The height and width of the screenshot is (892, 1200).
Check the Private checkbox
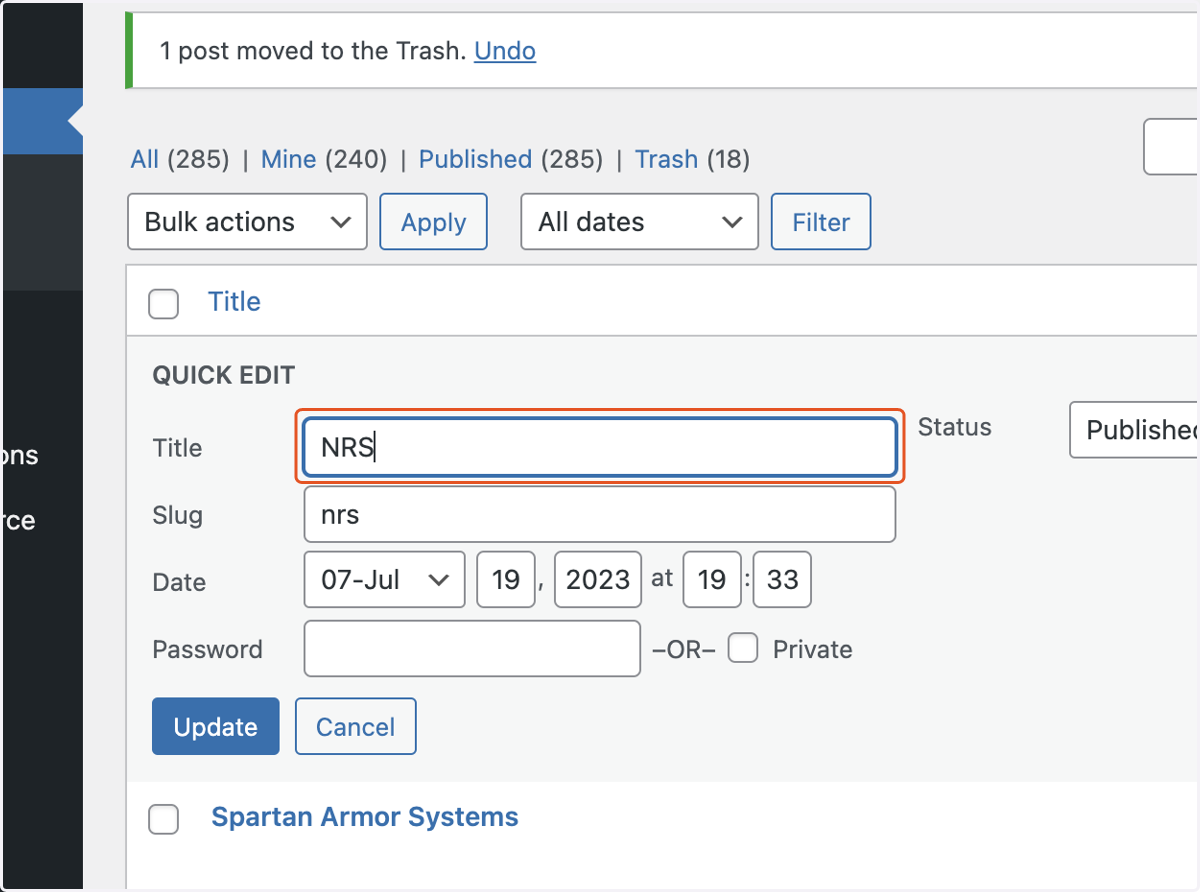[742, 649]
